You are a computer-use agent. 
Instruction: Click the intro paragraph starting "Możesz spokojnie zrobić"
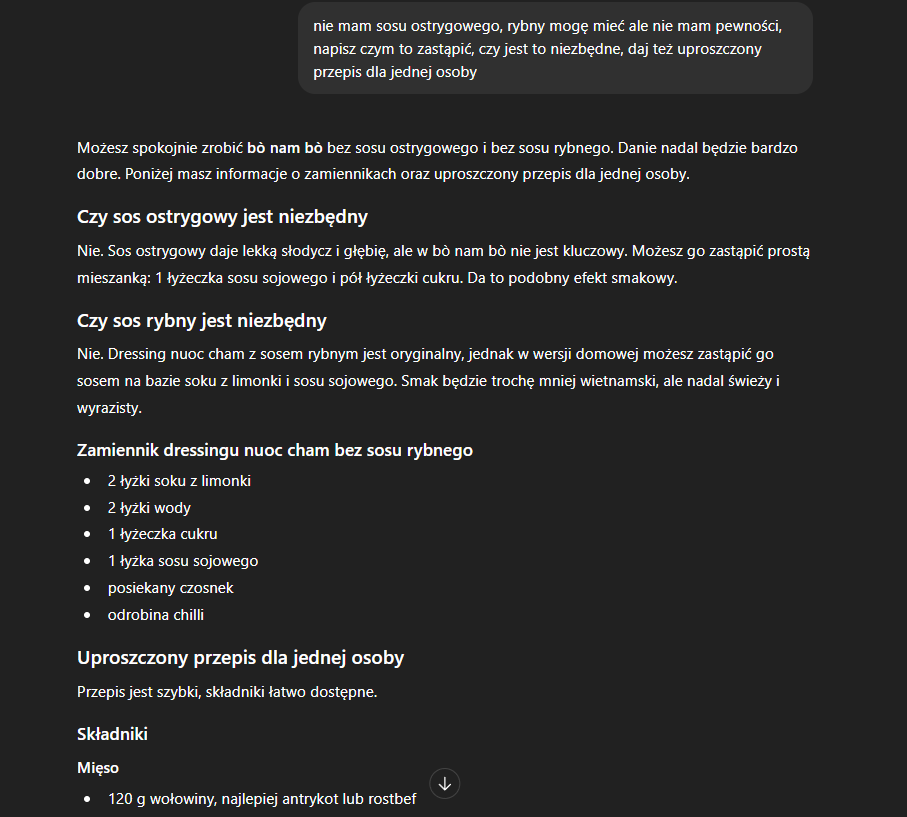point(437,161)
